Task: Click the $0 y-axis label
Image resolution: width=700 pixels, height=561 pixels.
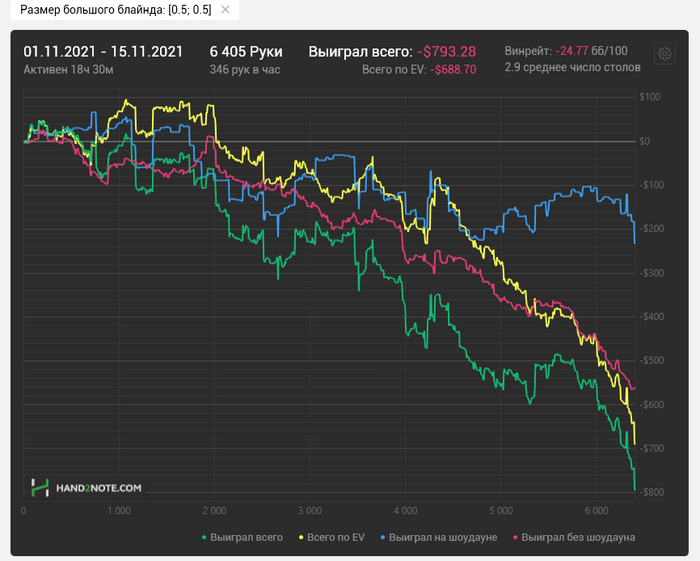Action: [645, 141]
